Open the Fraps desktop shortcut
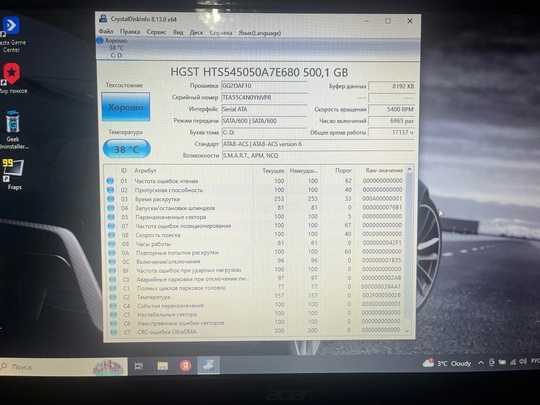 click(14, 174)
